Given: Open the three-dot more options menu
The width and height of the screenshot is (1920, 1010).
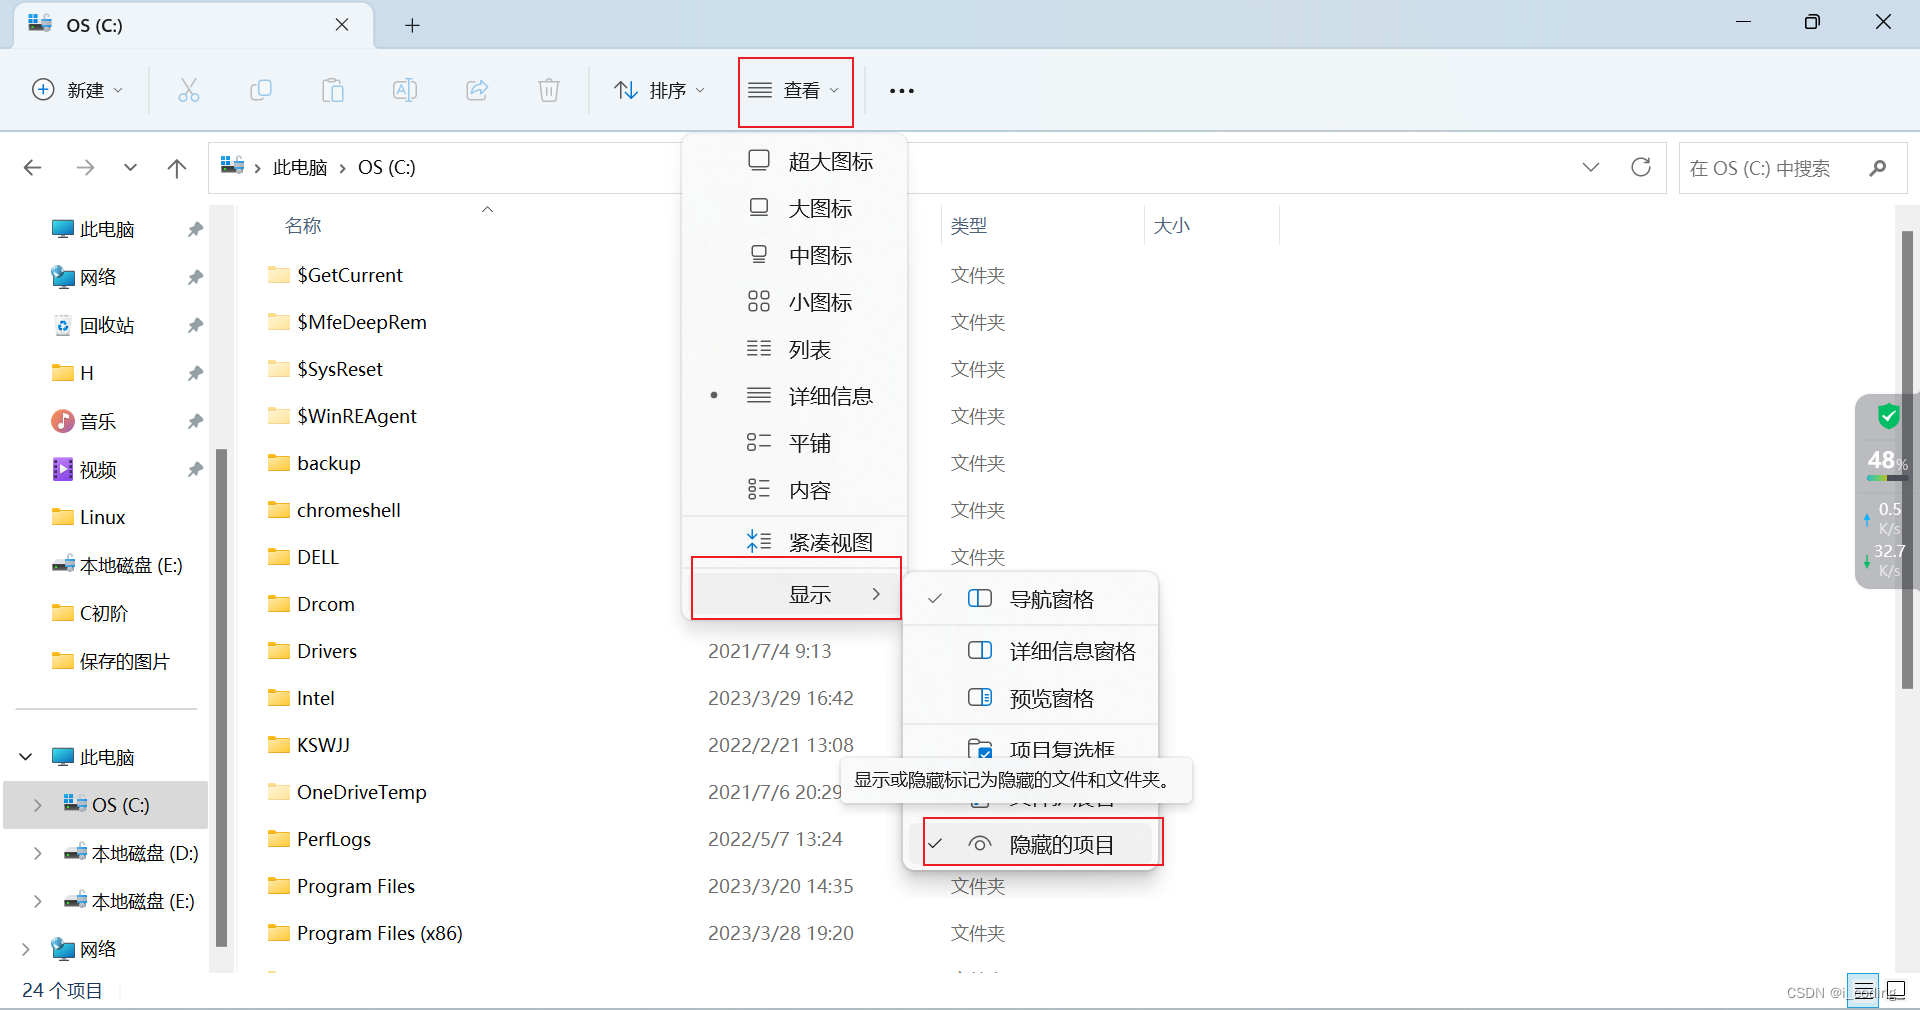Looking at the screenshot, I should [901, 91].
